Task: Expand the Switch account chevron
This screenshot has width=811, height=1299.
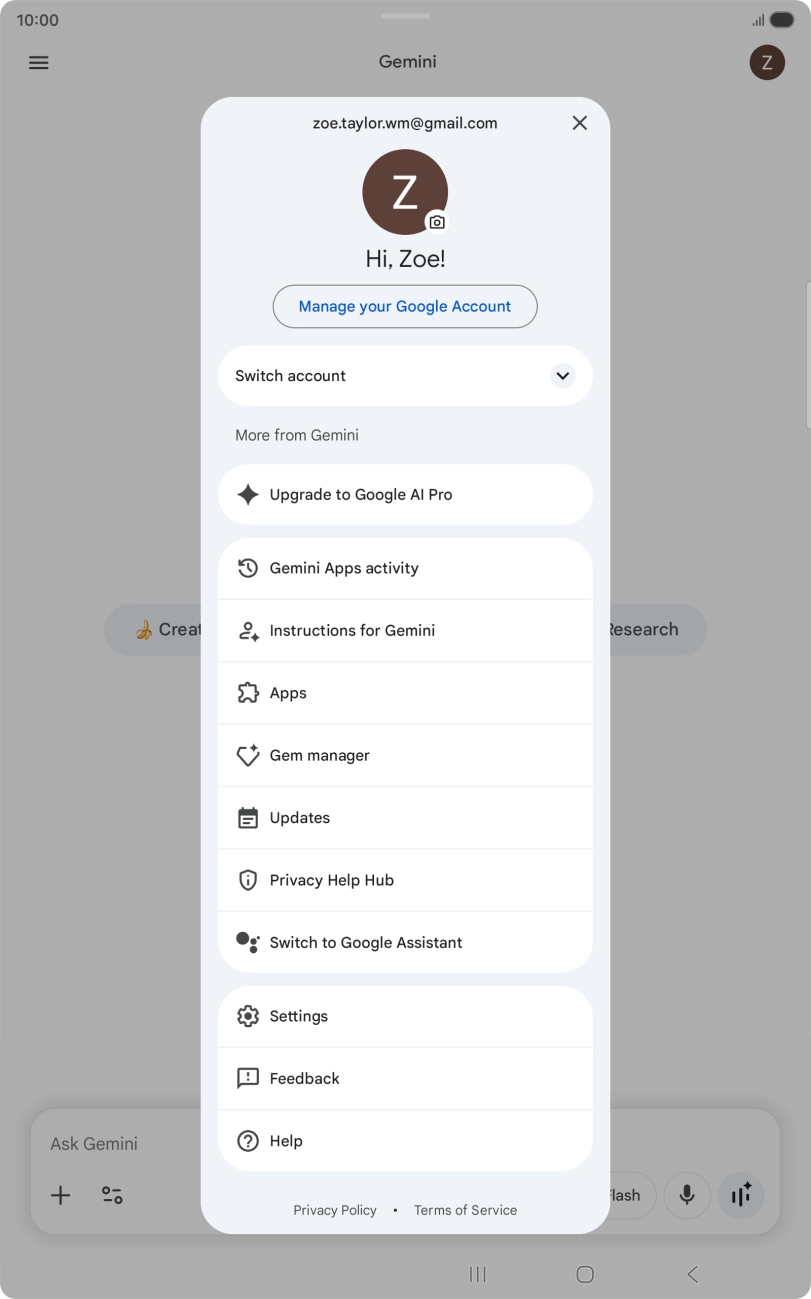Action: point(563,376)
